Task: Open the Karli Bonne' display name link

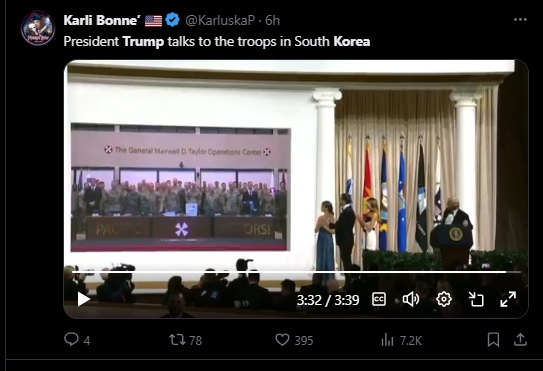Action: [x=102, y=20]
